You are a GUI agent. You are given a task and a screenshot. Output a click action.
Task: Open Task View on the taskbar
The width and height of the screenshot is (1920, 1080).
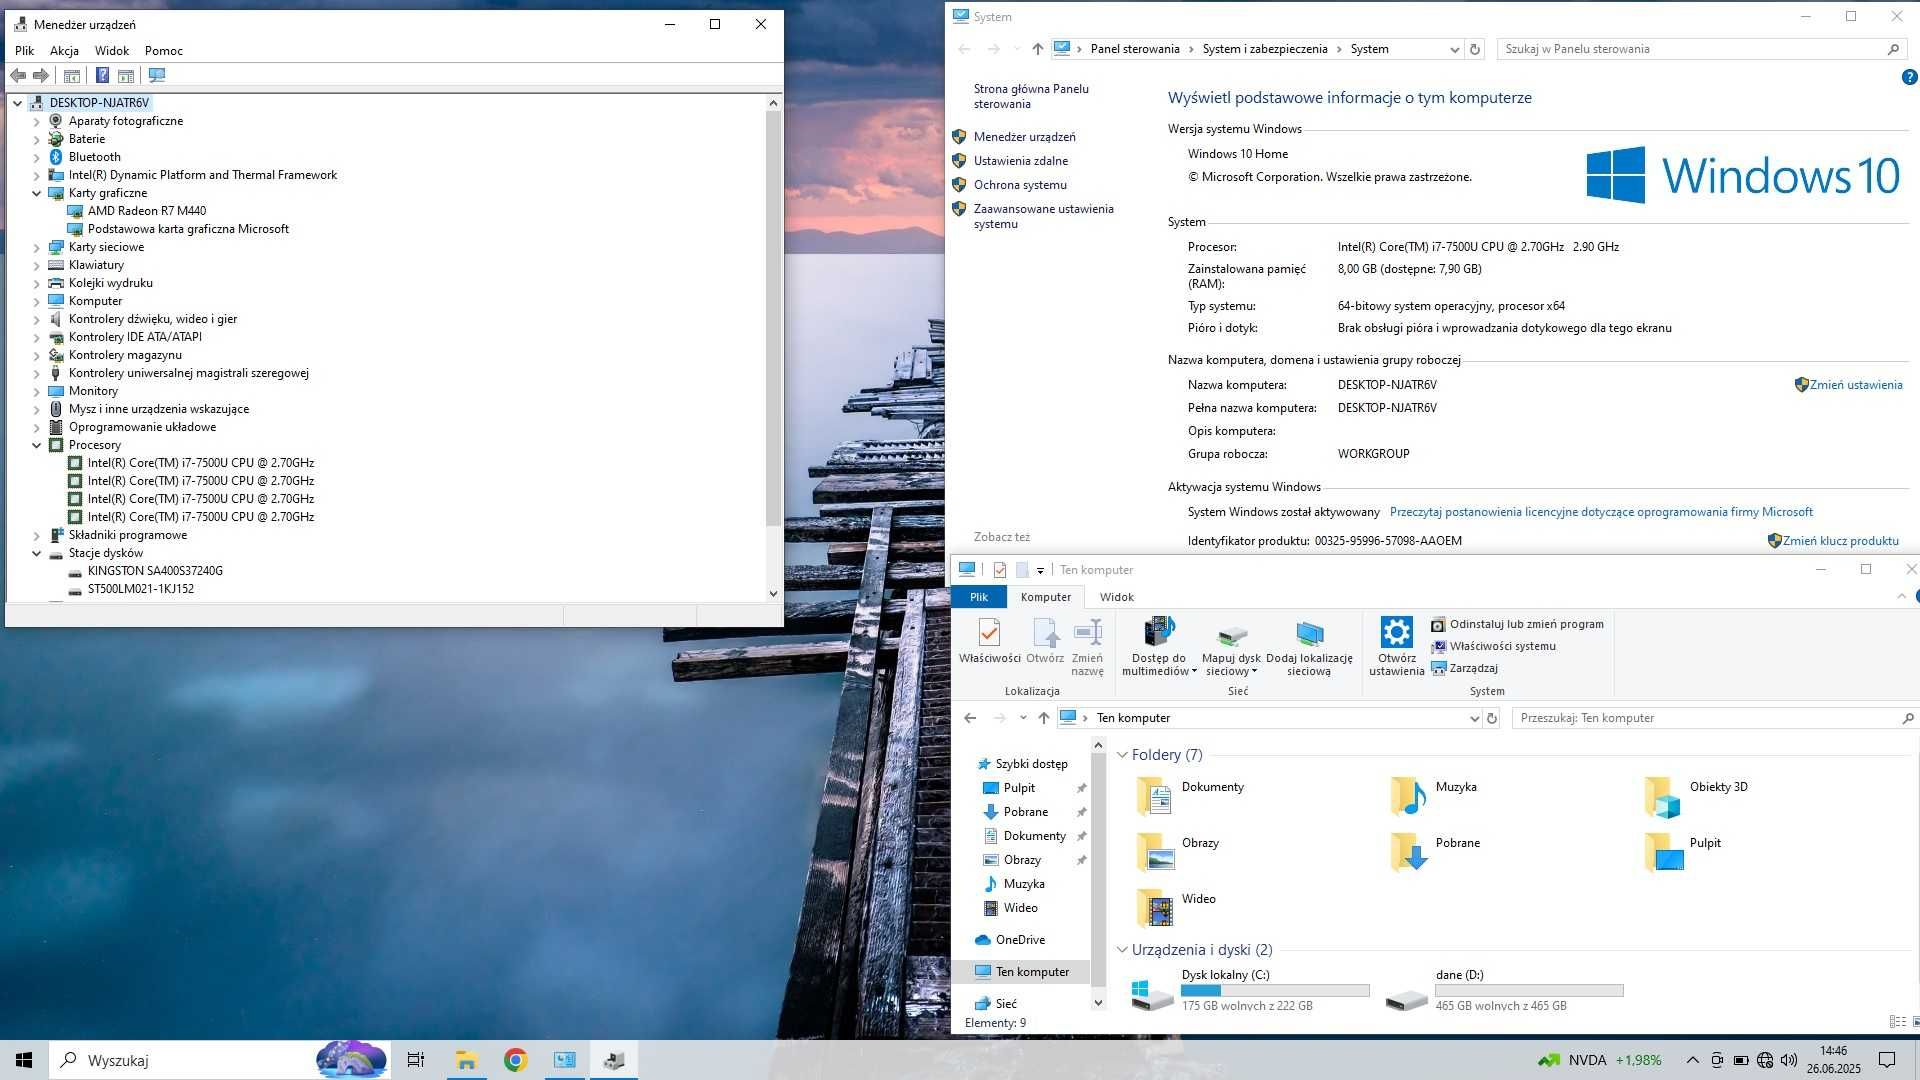coord(416,1060)
